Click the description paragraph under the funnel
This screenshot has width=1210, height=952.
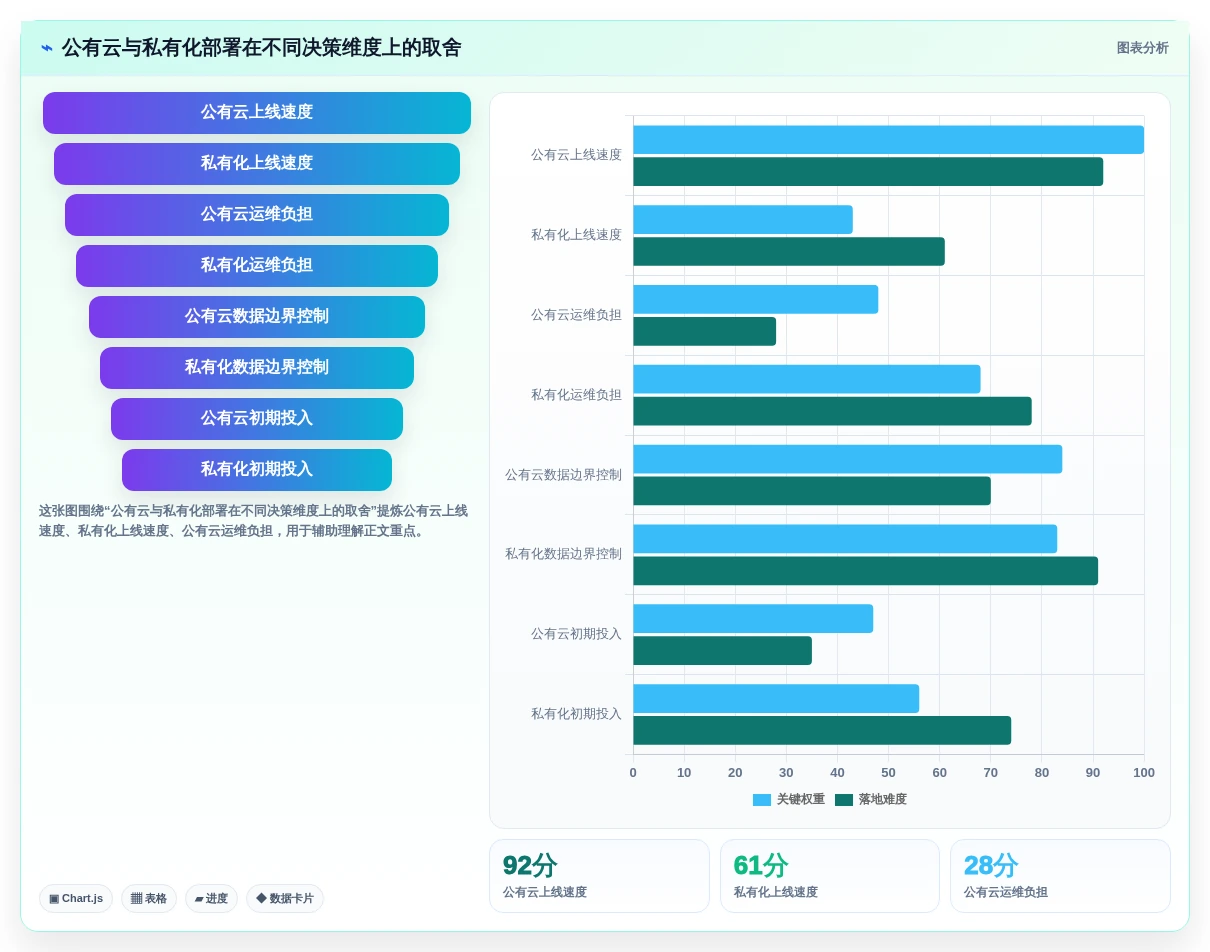pos(253,521)
